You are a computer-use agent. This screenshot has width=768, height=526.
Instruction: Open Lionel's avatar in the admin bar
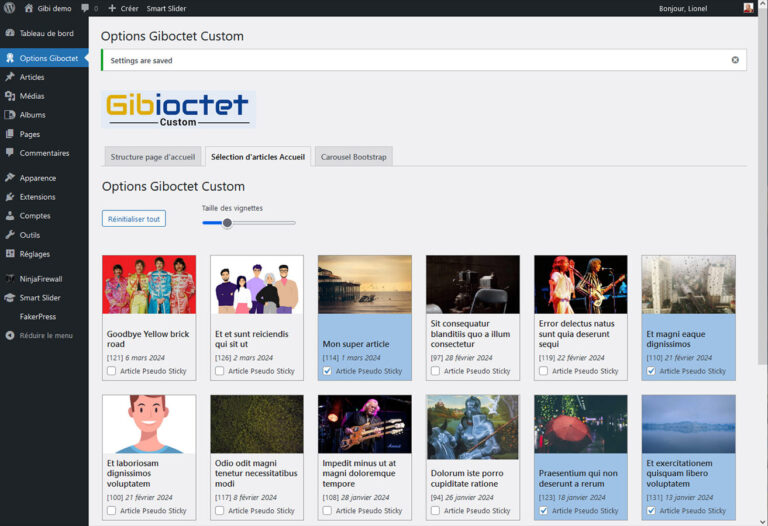[x=748, y=8]
